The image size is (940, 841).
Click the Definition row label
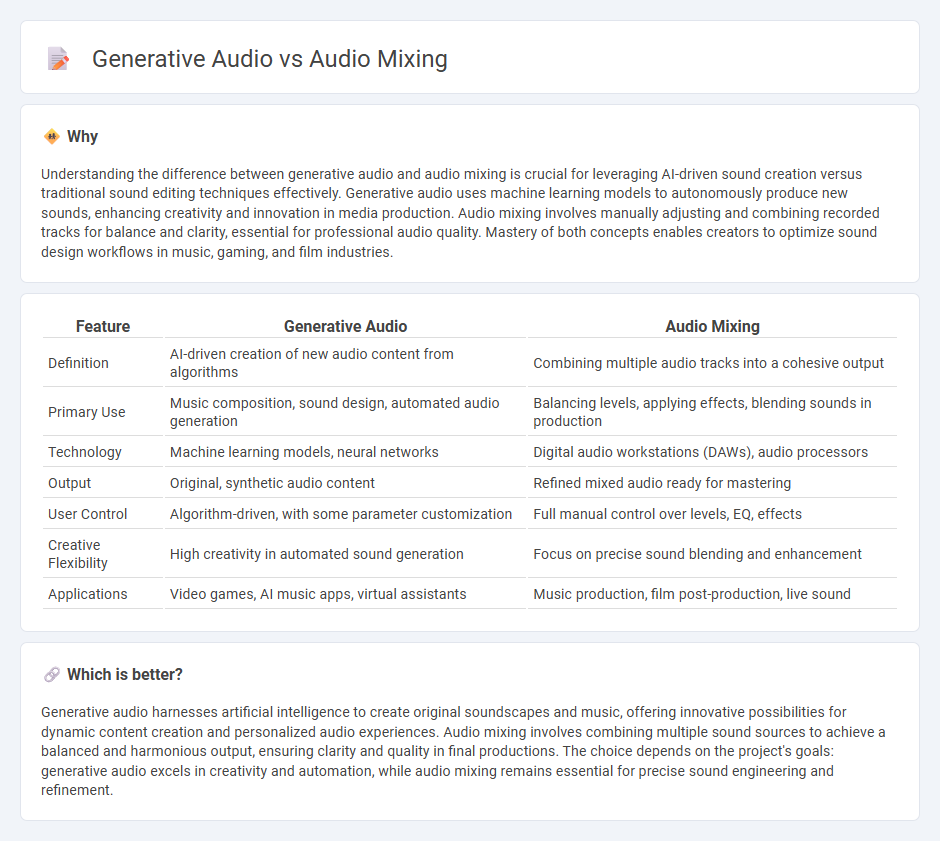tap(78, 363)
